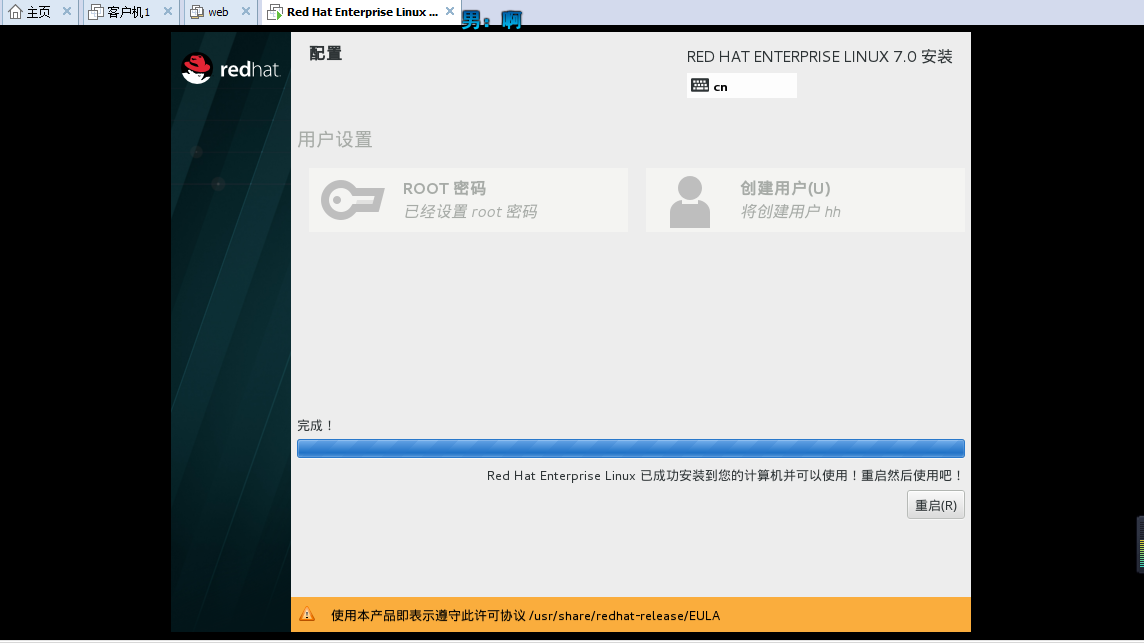The height and width of the screenshot is (643, 1144).
Task: Click the 将创建用户 hh status text
Action: (x=791, y=212)
